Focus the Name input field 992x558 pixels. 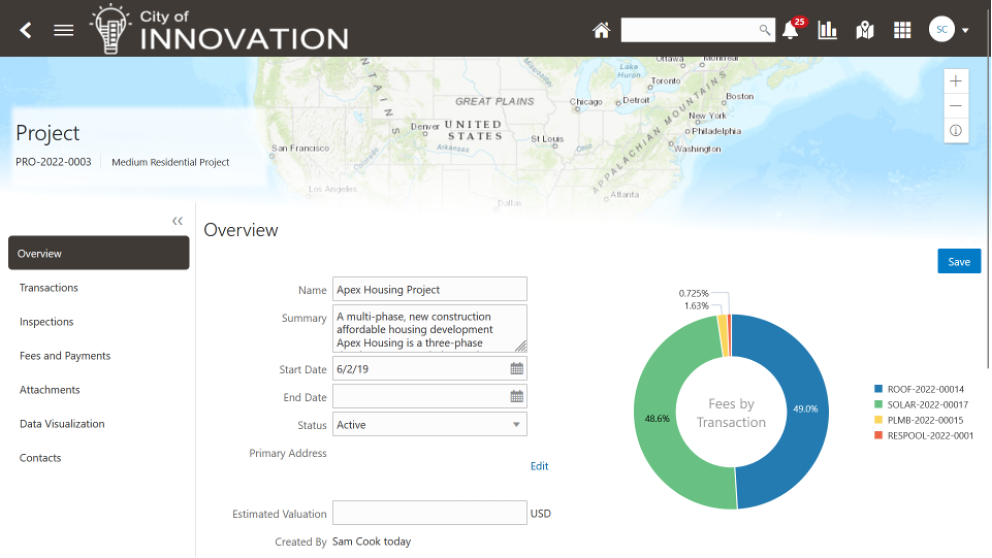click(430, 289)
